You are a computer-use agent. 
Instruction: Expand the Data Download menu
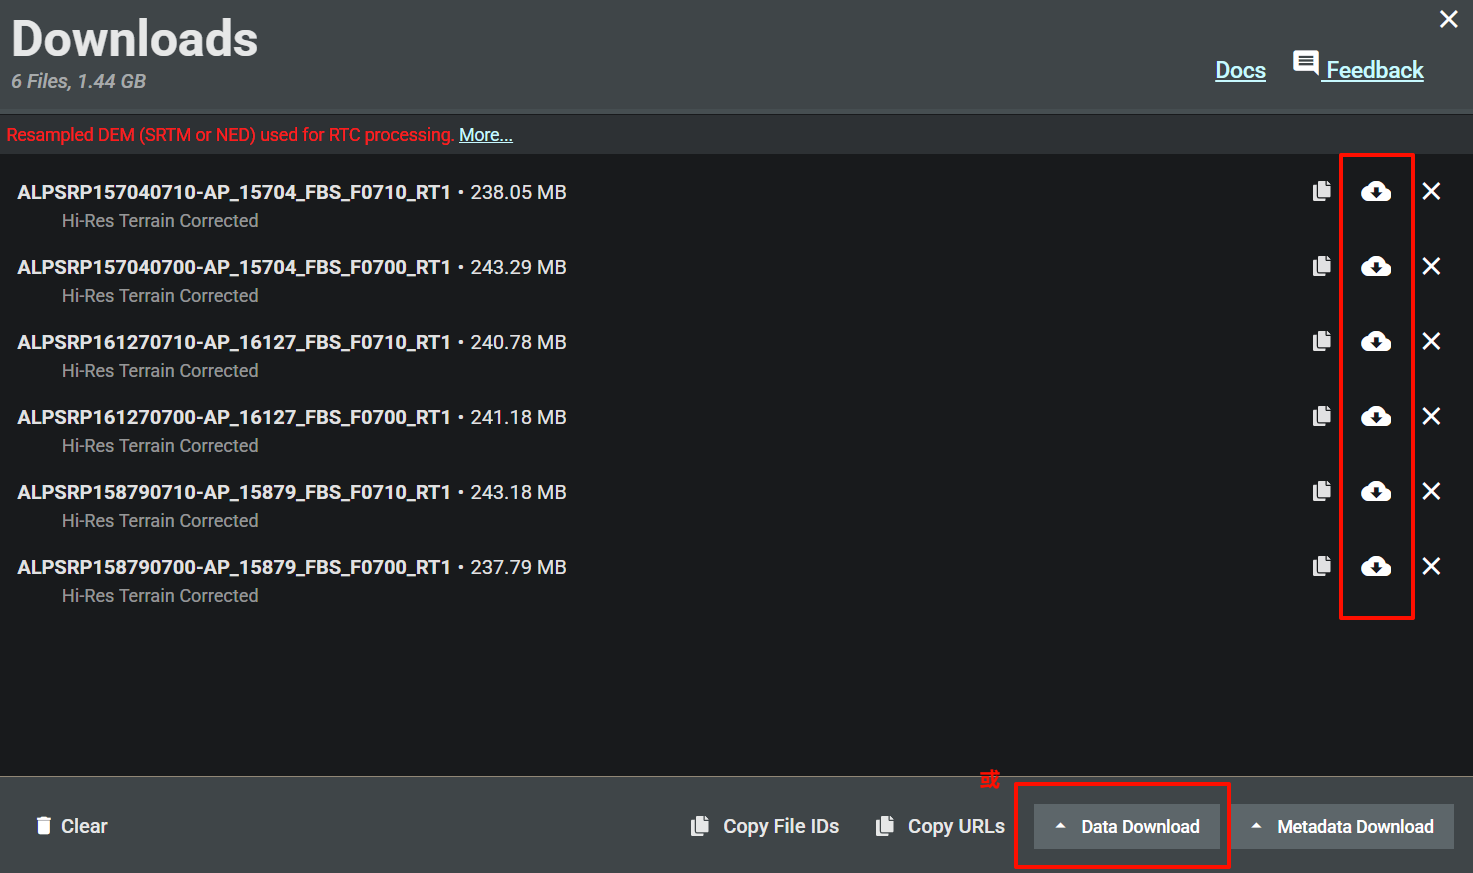1127,827
